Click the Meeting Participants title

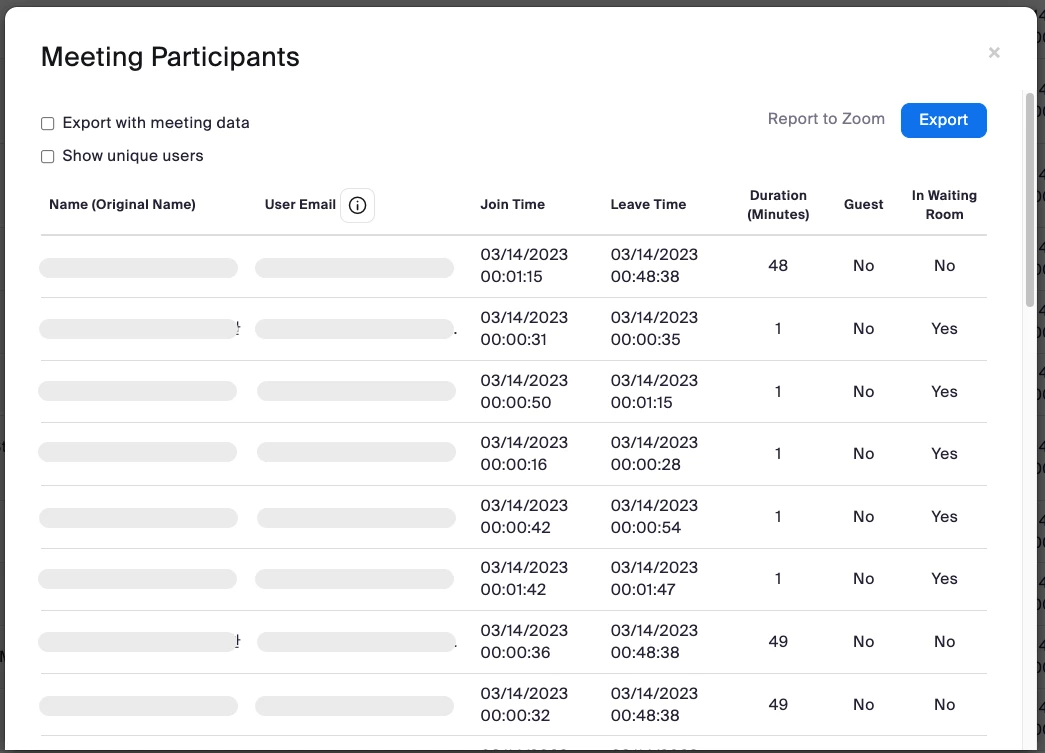[x=170, y=57]
